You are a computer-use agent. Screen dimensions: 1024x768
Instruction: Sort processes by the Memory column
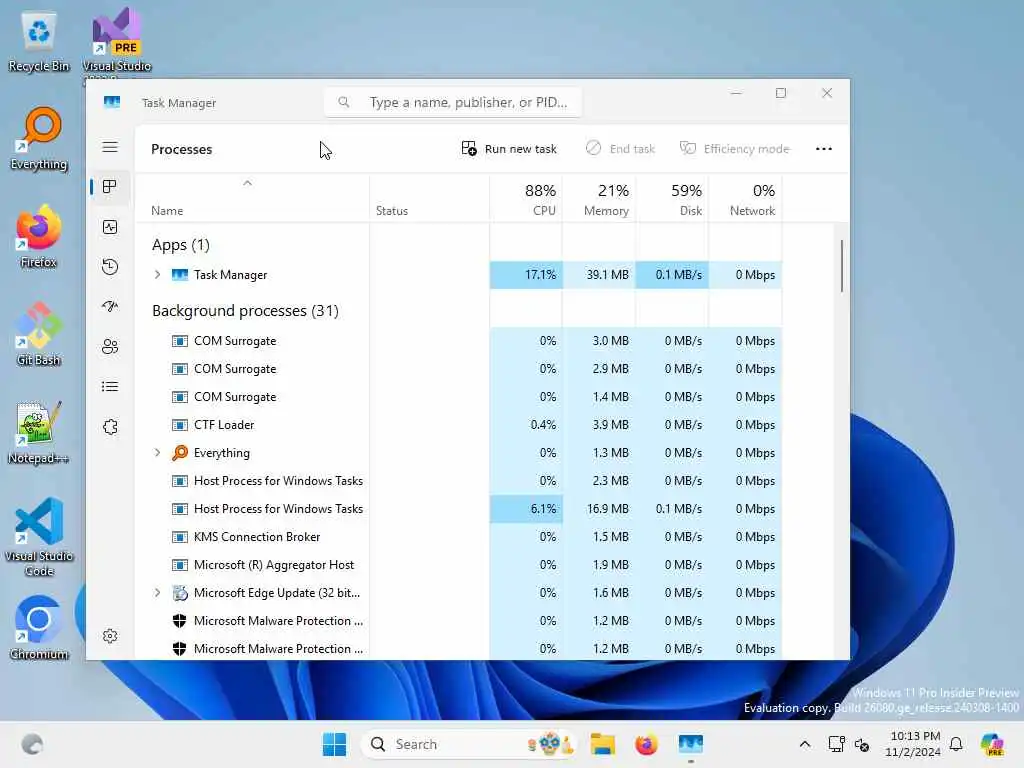(600, 199)
